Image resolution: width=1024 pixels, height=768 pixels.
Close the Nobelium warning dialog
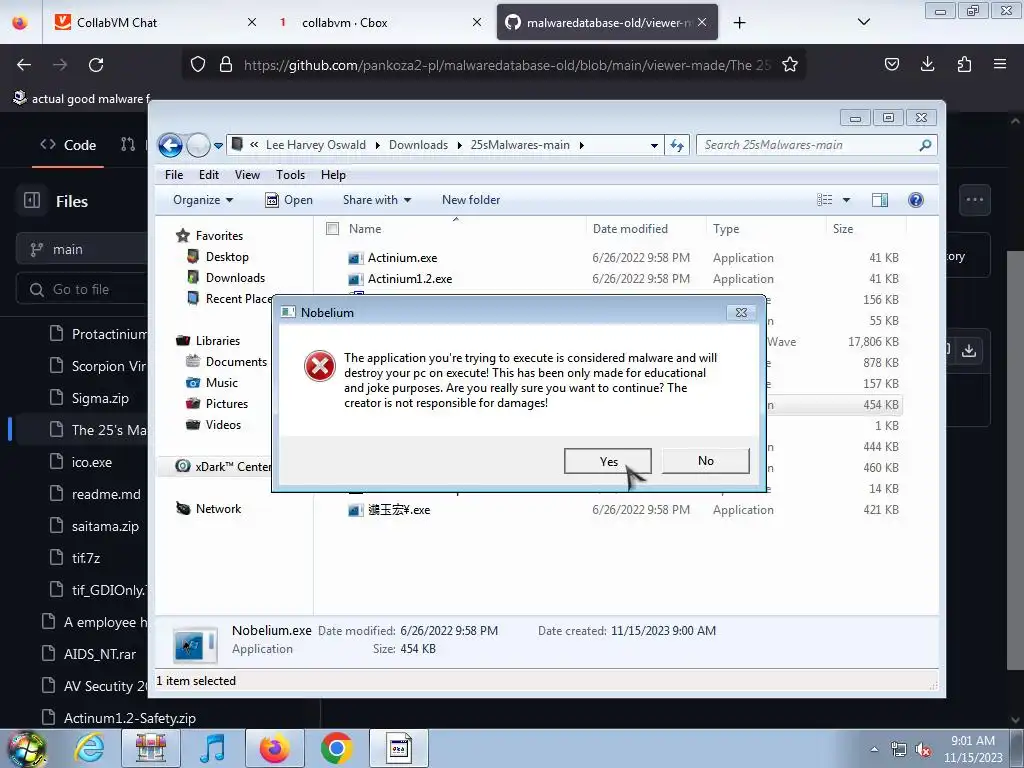(x=741, y=313)
